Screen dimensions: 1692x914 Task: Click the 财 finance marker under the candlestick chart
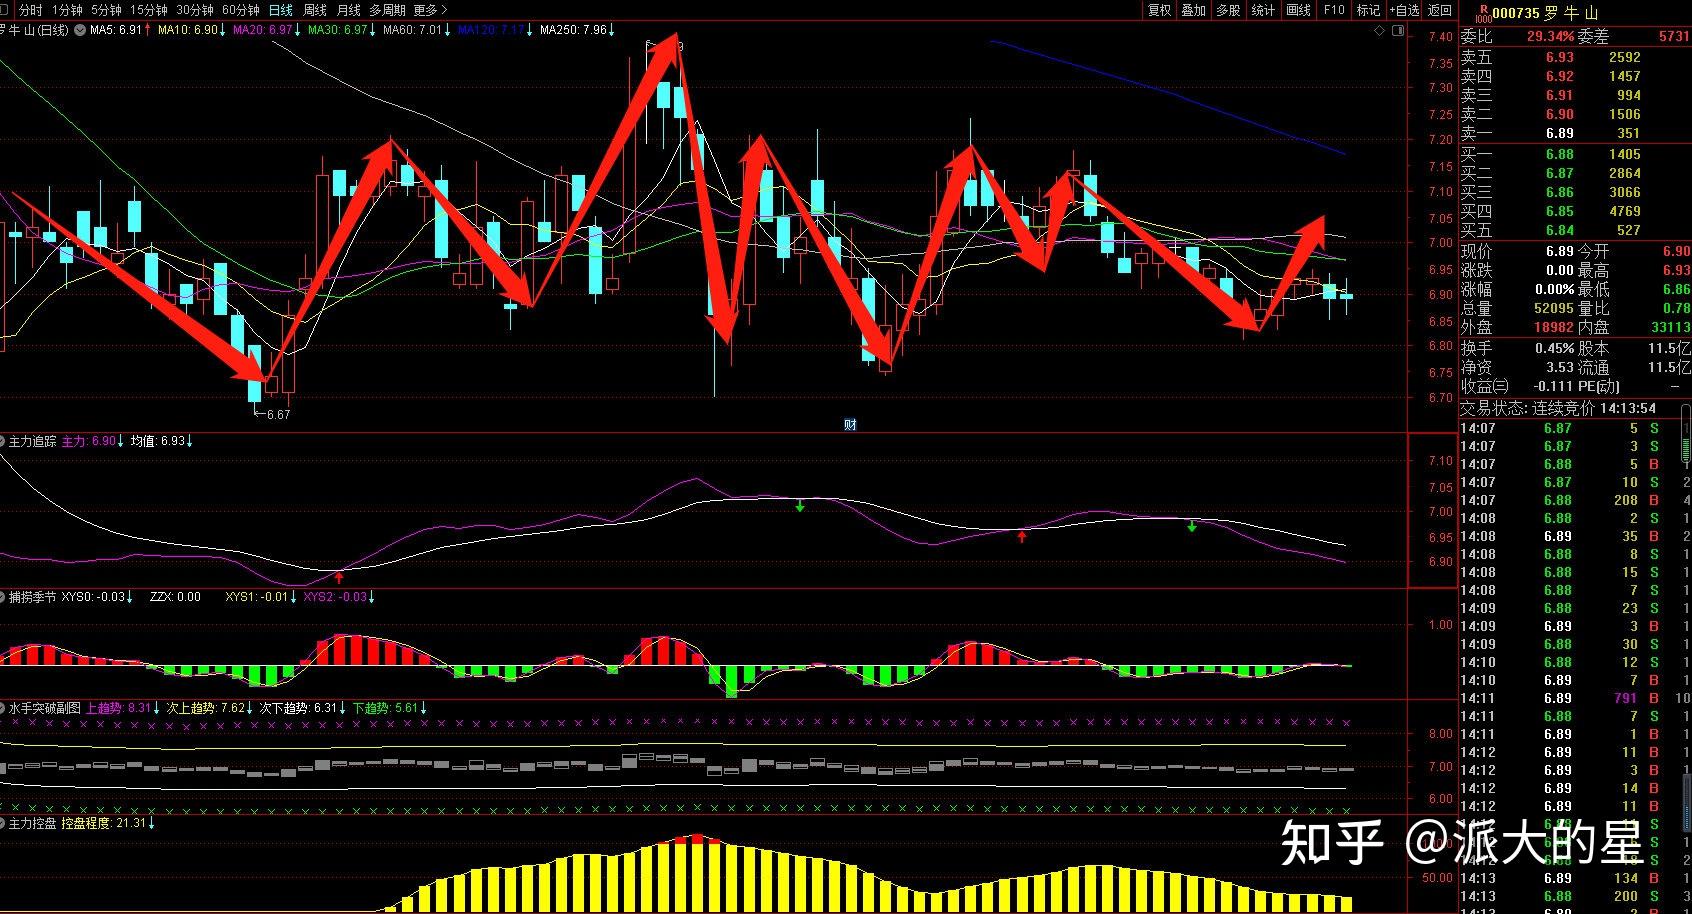point(850,424)
